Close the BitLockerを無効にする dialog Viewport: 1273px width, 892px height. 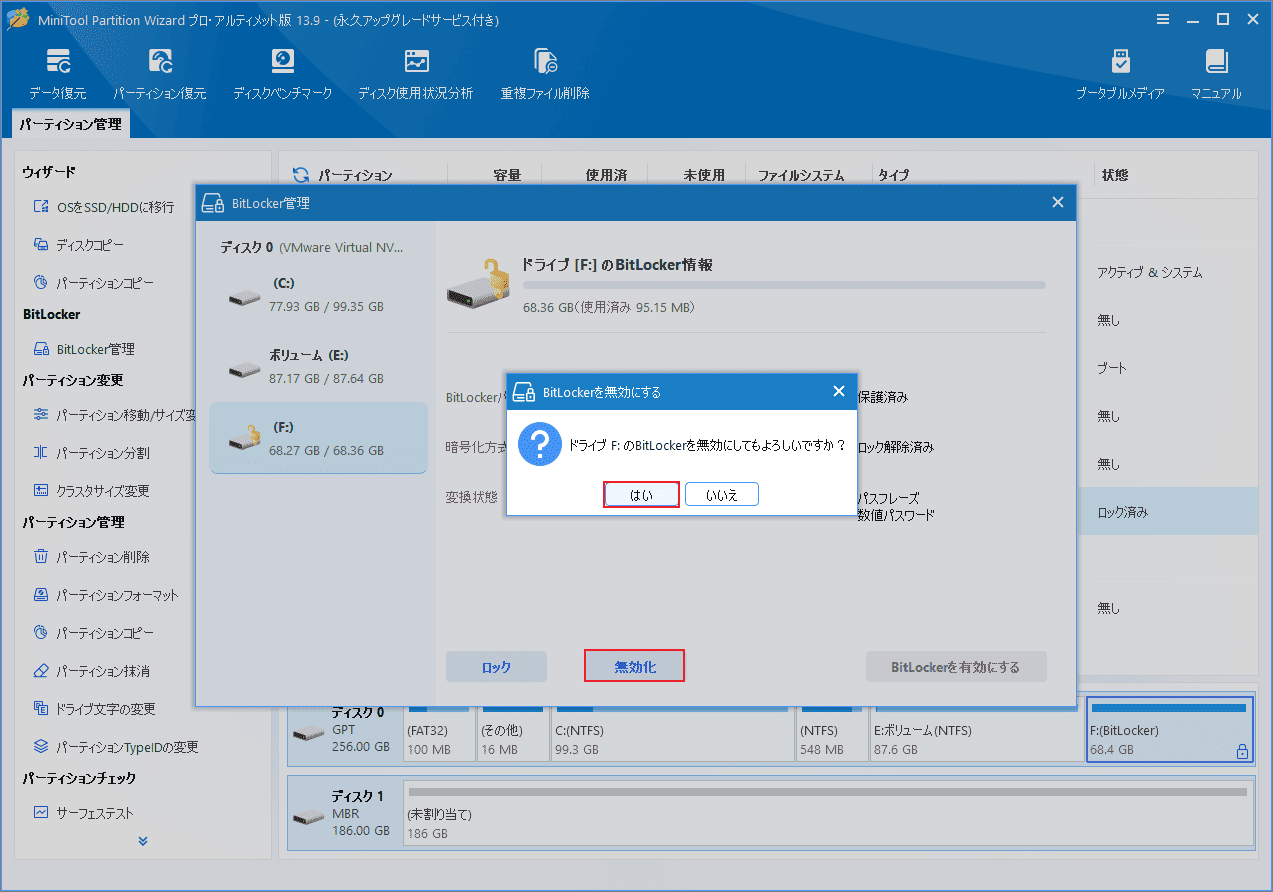coord(839,392)
